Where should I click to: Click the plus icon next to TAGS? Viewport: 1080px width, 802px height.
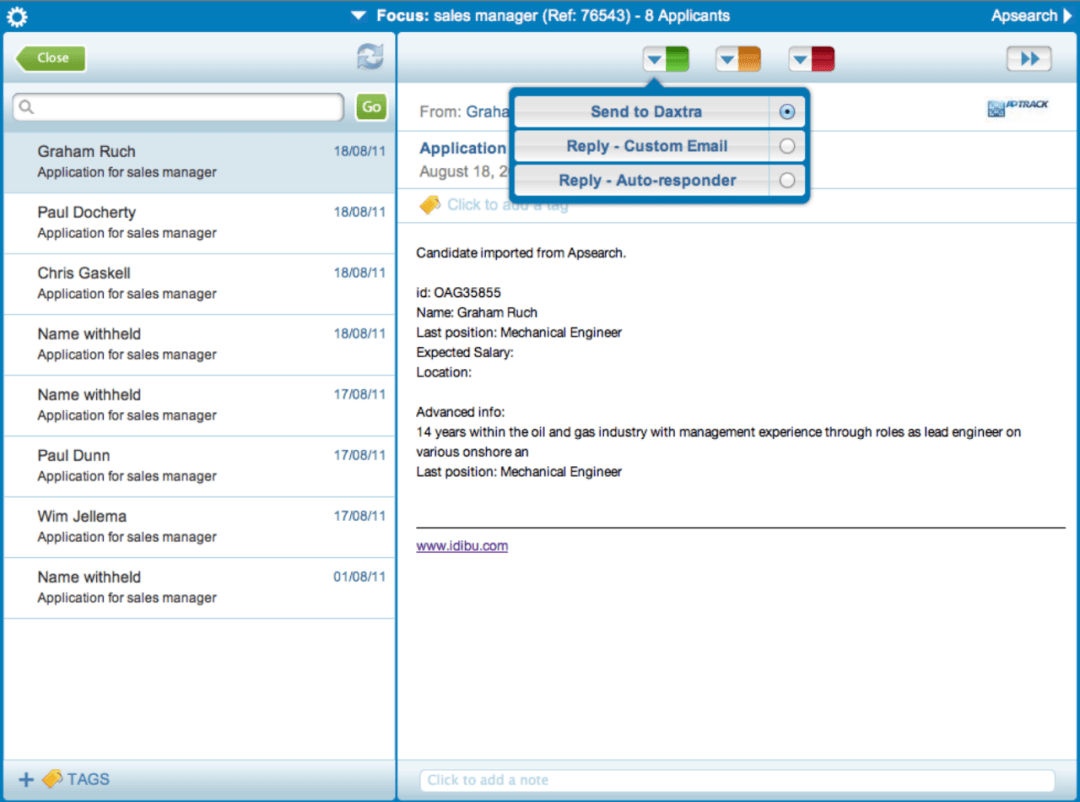click(26, 779)
